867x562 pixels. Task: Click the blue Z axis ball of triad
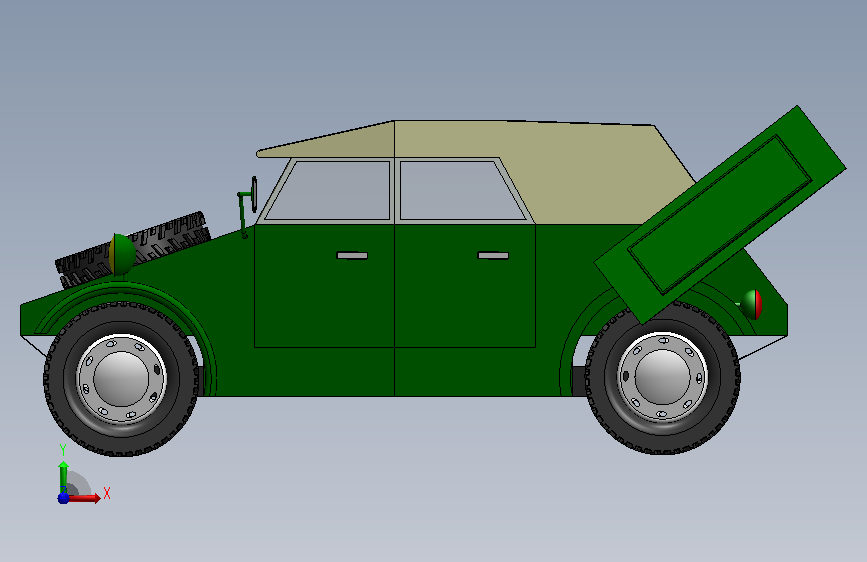64,498
